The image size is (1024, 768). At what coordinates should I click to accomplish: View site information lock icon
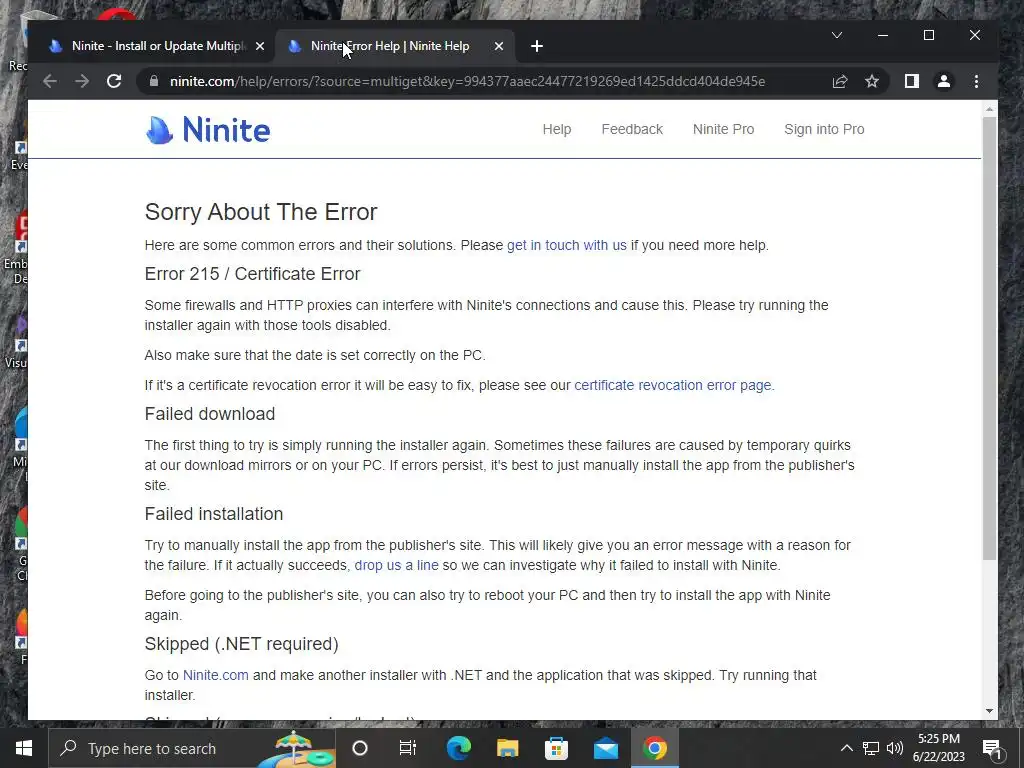[154, 81]
